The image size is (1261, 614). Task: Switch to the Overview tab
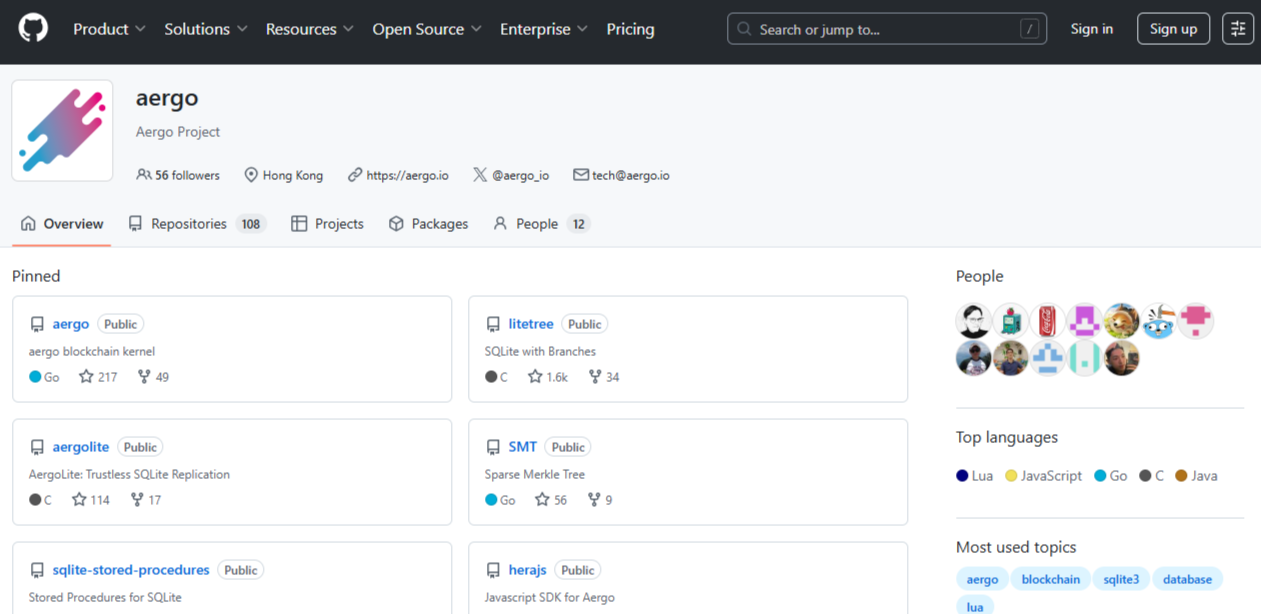tap(62, 224)
